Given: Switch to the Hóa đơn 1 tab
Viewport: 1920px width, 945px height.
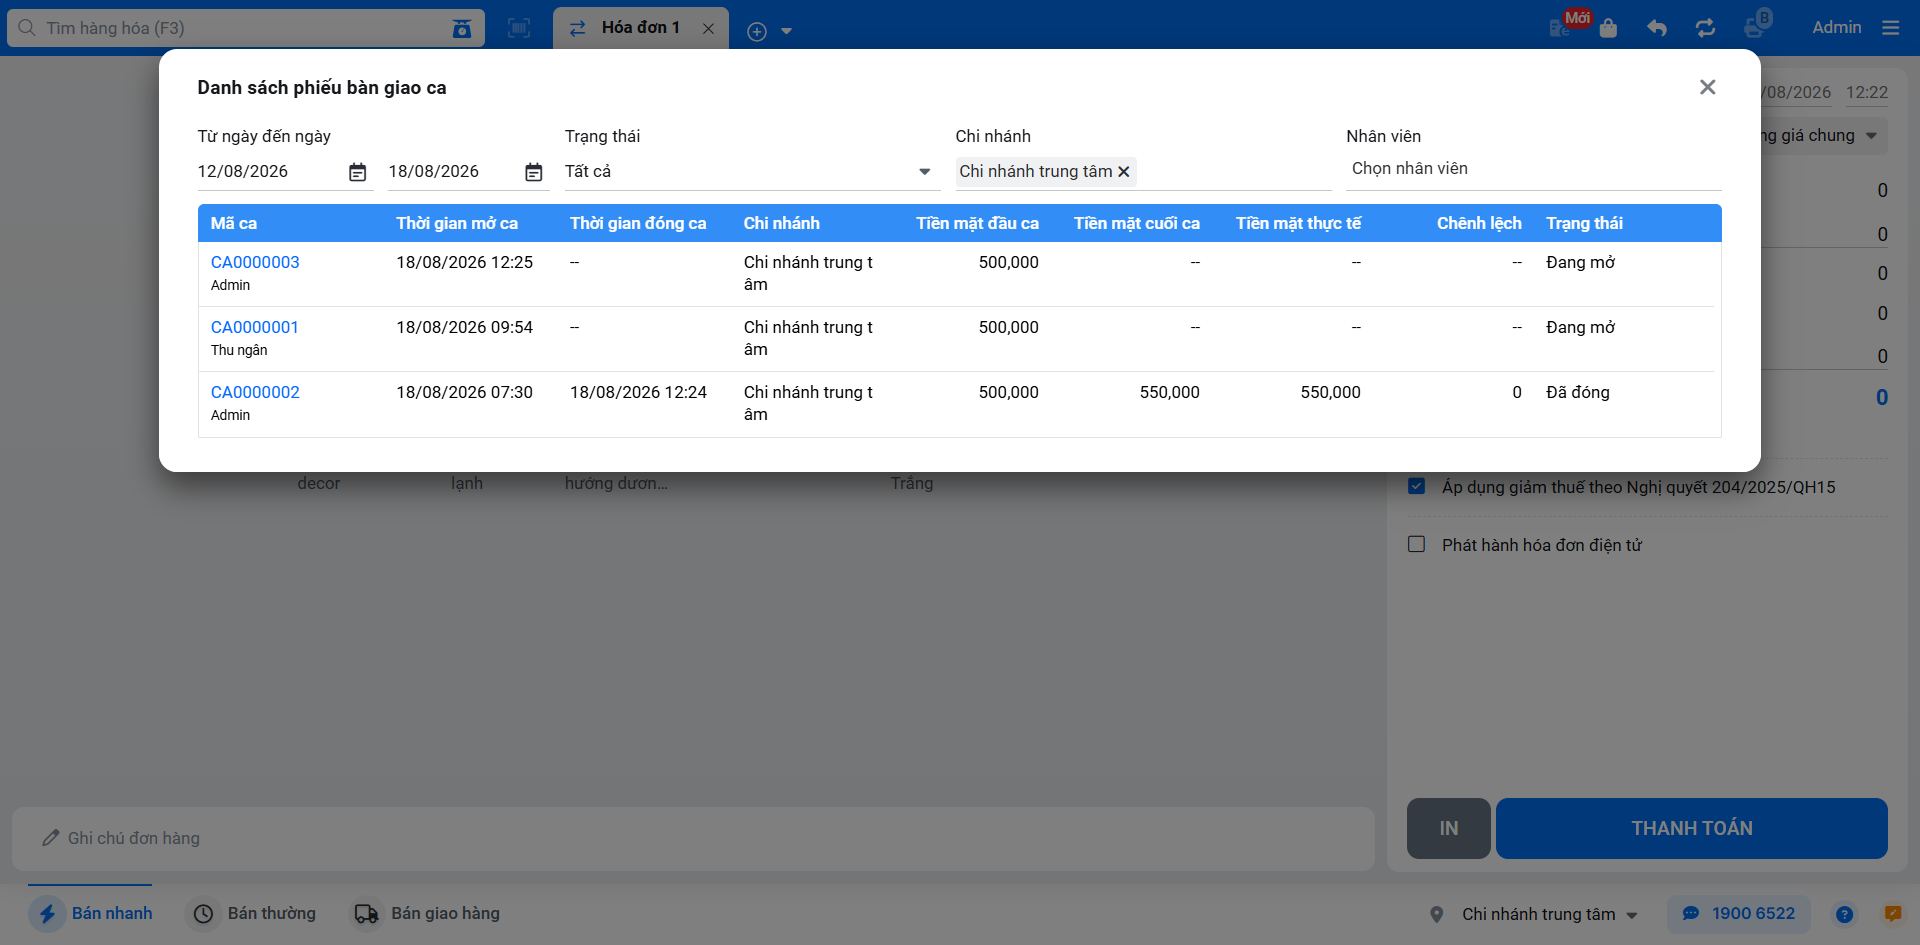Looking at the screenshot, I should (640, 28).
